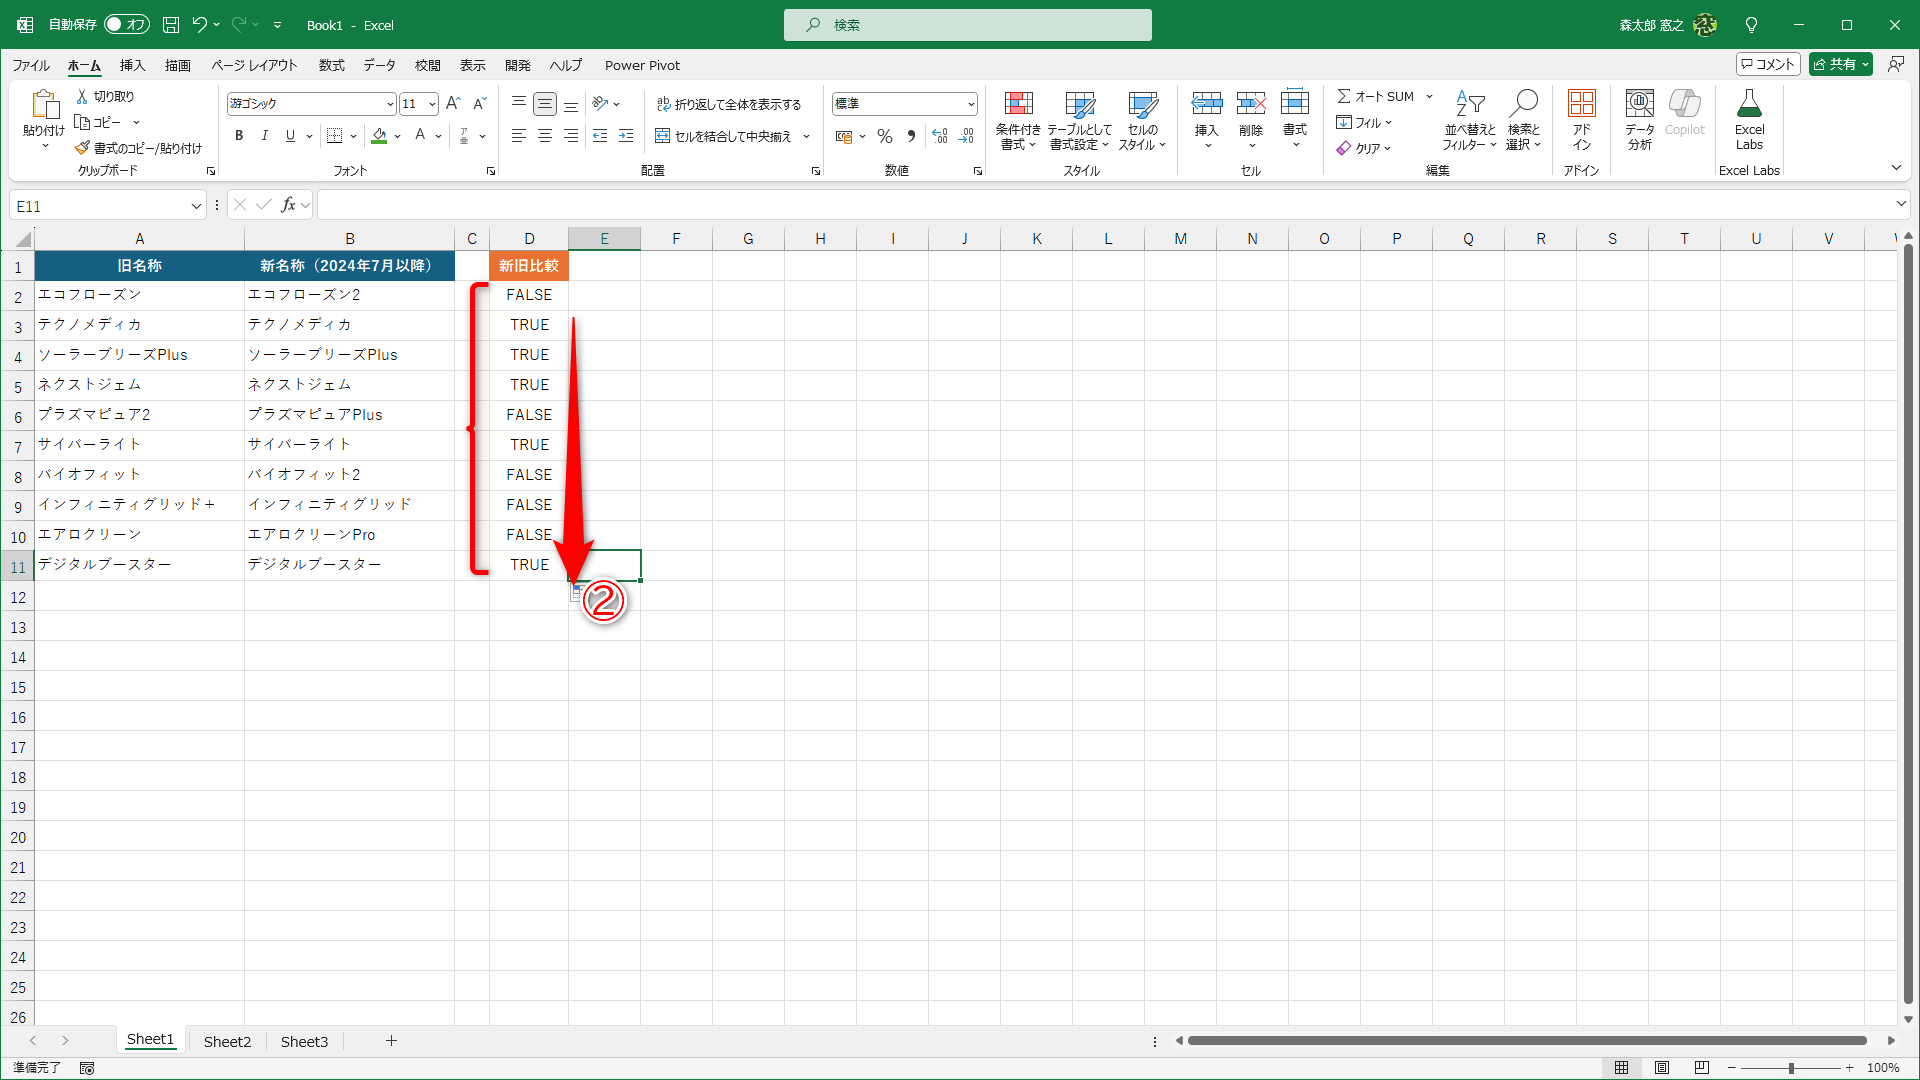Viewport: 1920px width, 1080px height.
Task: Toggle the AutoSave switch
Action: tap(127, 25)
